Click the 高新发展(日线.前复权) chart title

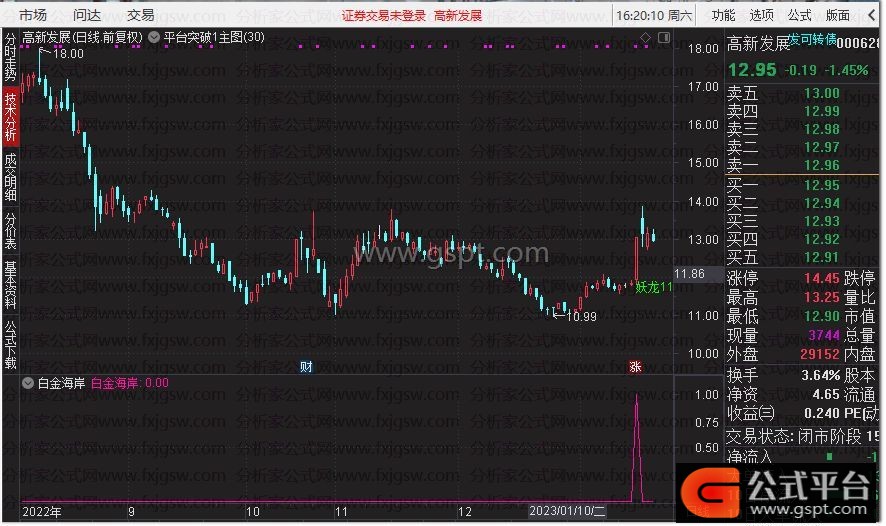82,38
